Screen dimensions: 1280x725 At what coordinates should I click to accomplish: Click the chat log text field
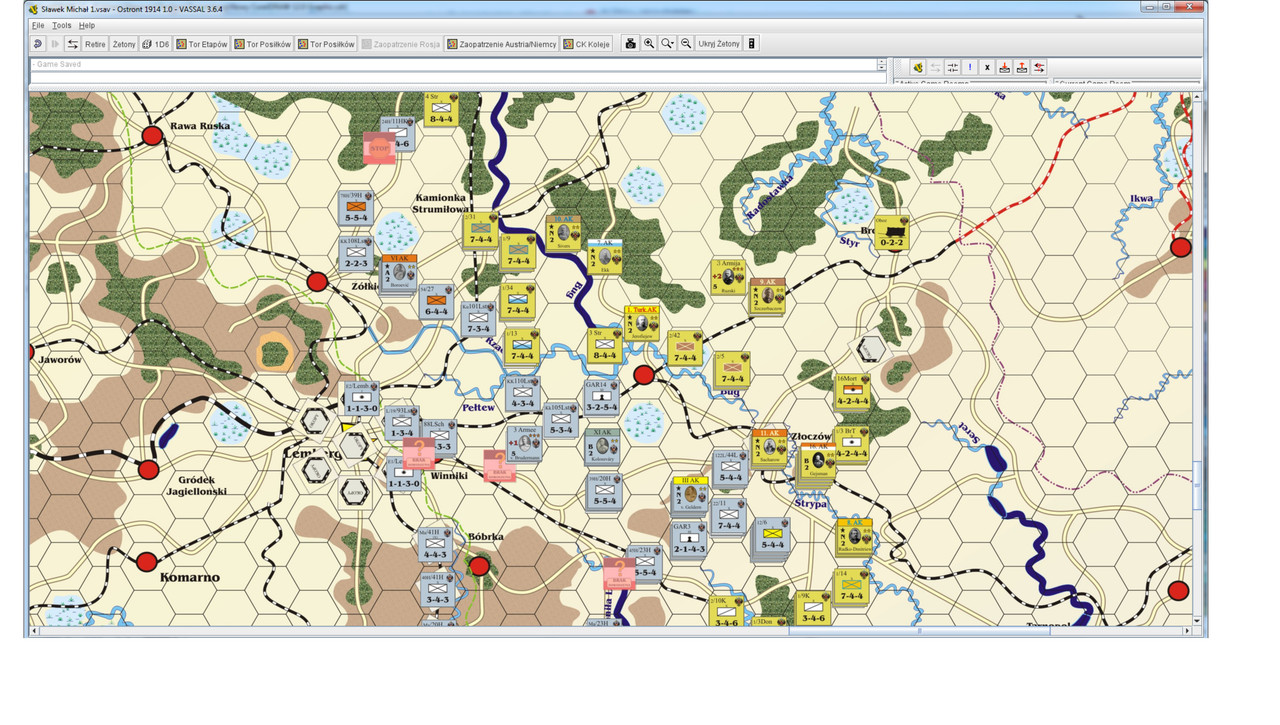pyautogui.click(x=453, y=64)
